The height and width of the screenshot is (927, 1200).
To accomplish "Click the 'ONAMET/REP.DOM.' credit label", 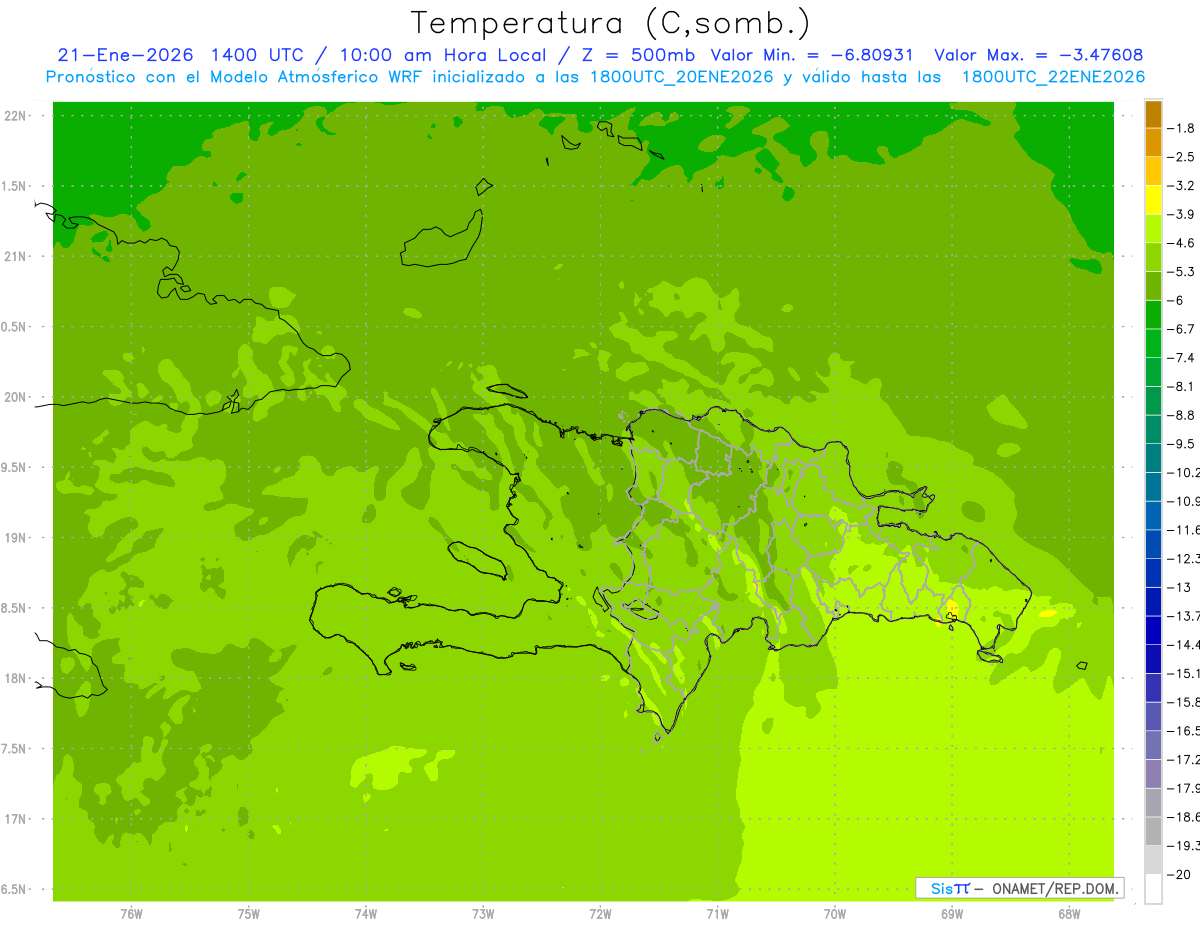I will (1055, 888).
